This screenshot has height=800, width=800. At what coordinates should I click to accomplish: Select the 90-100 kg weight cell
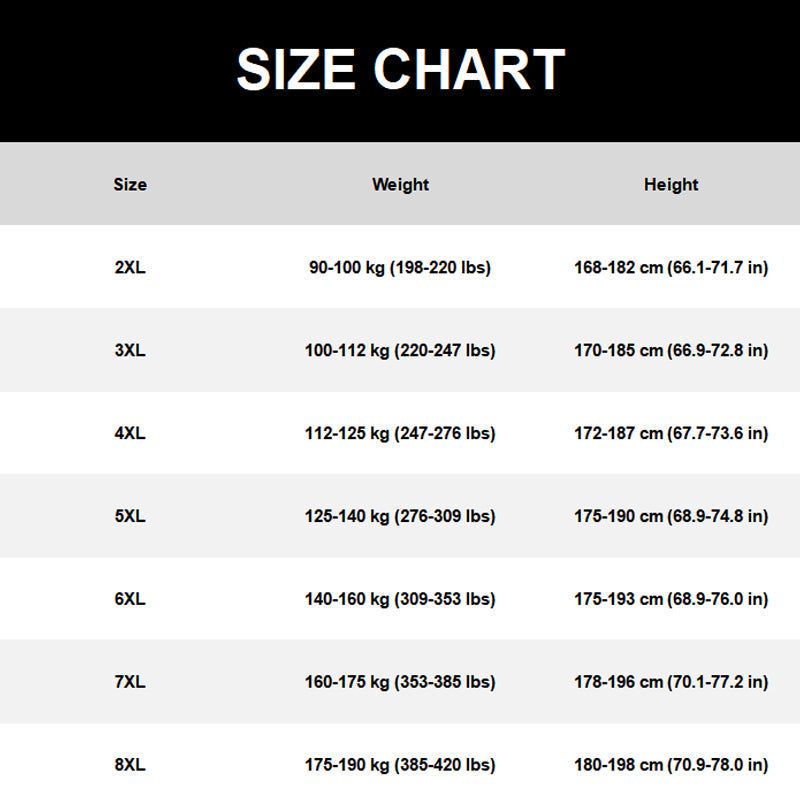[x=400, y=268]
